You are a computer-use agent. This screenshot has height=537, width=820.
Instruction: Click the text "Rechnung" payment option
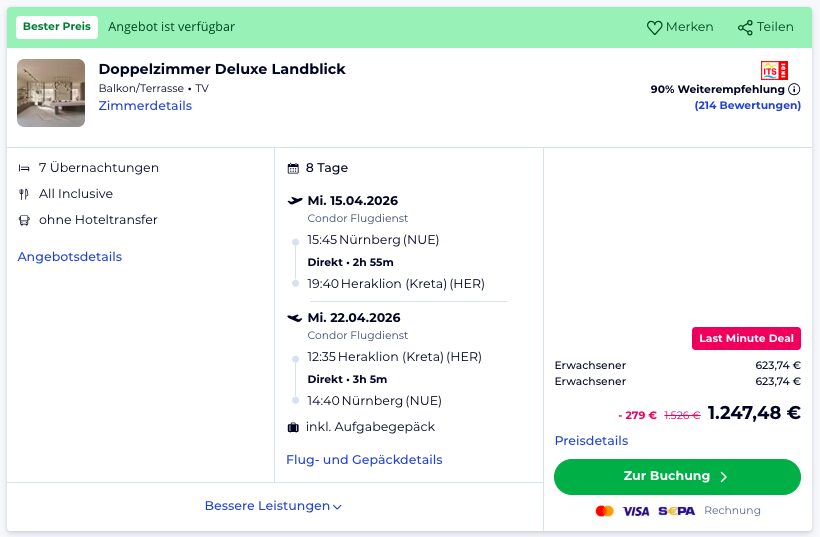pos(732,510)
